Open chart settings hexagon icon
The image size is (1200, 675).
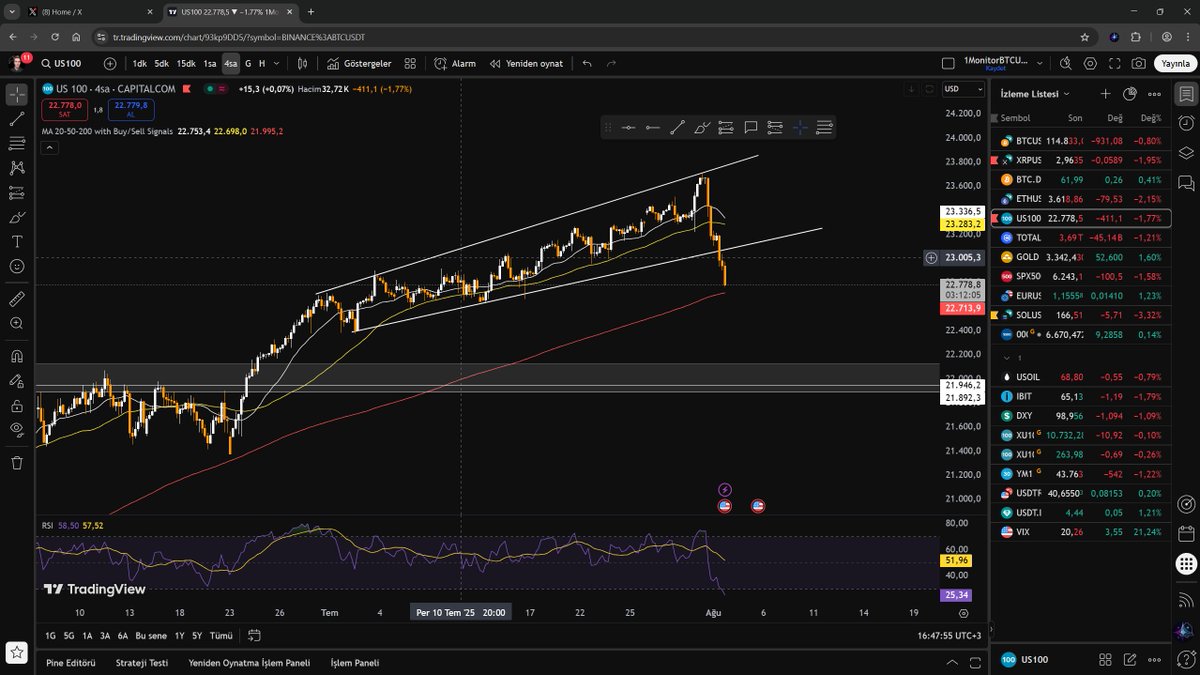(x=1091, y=63)
